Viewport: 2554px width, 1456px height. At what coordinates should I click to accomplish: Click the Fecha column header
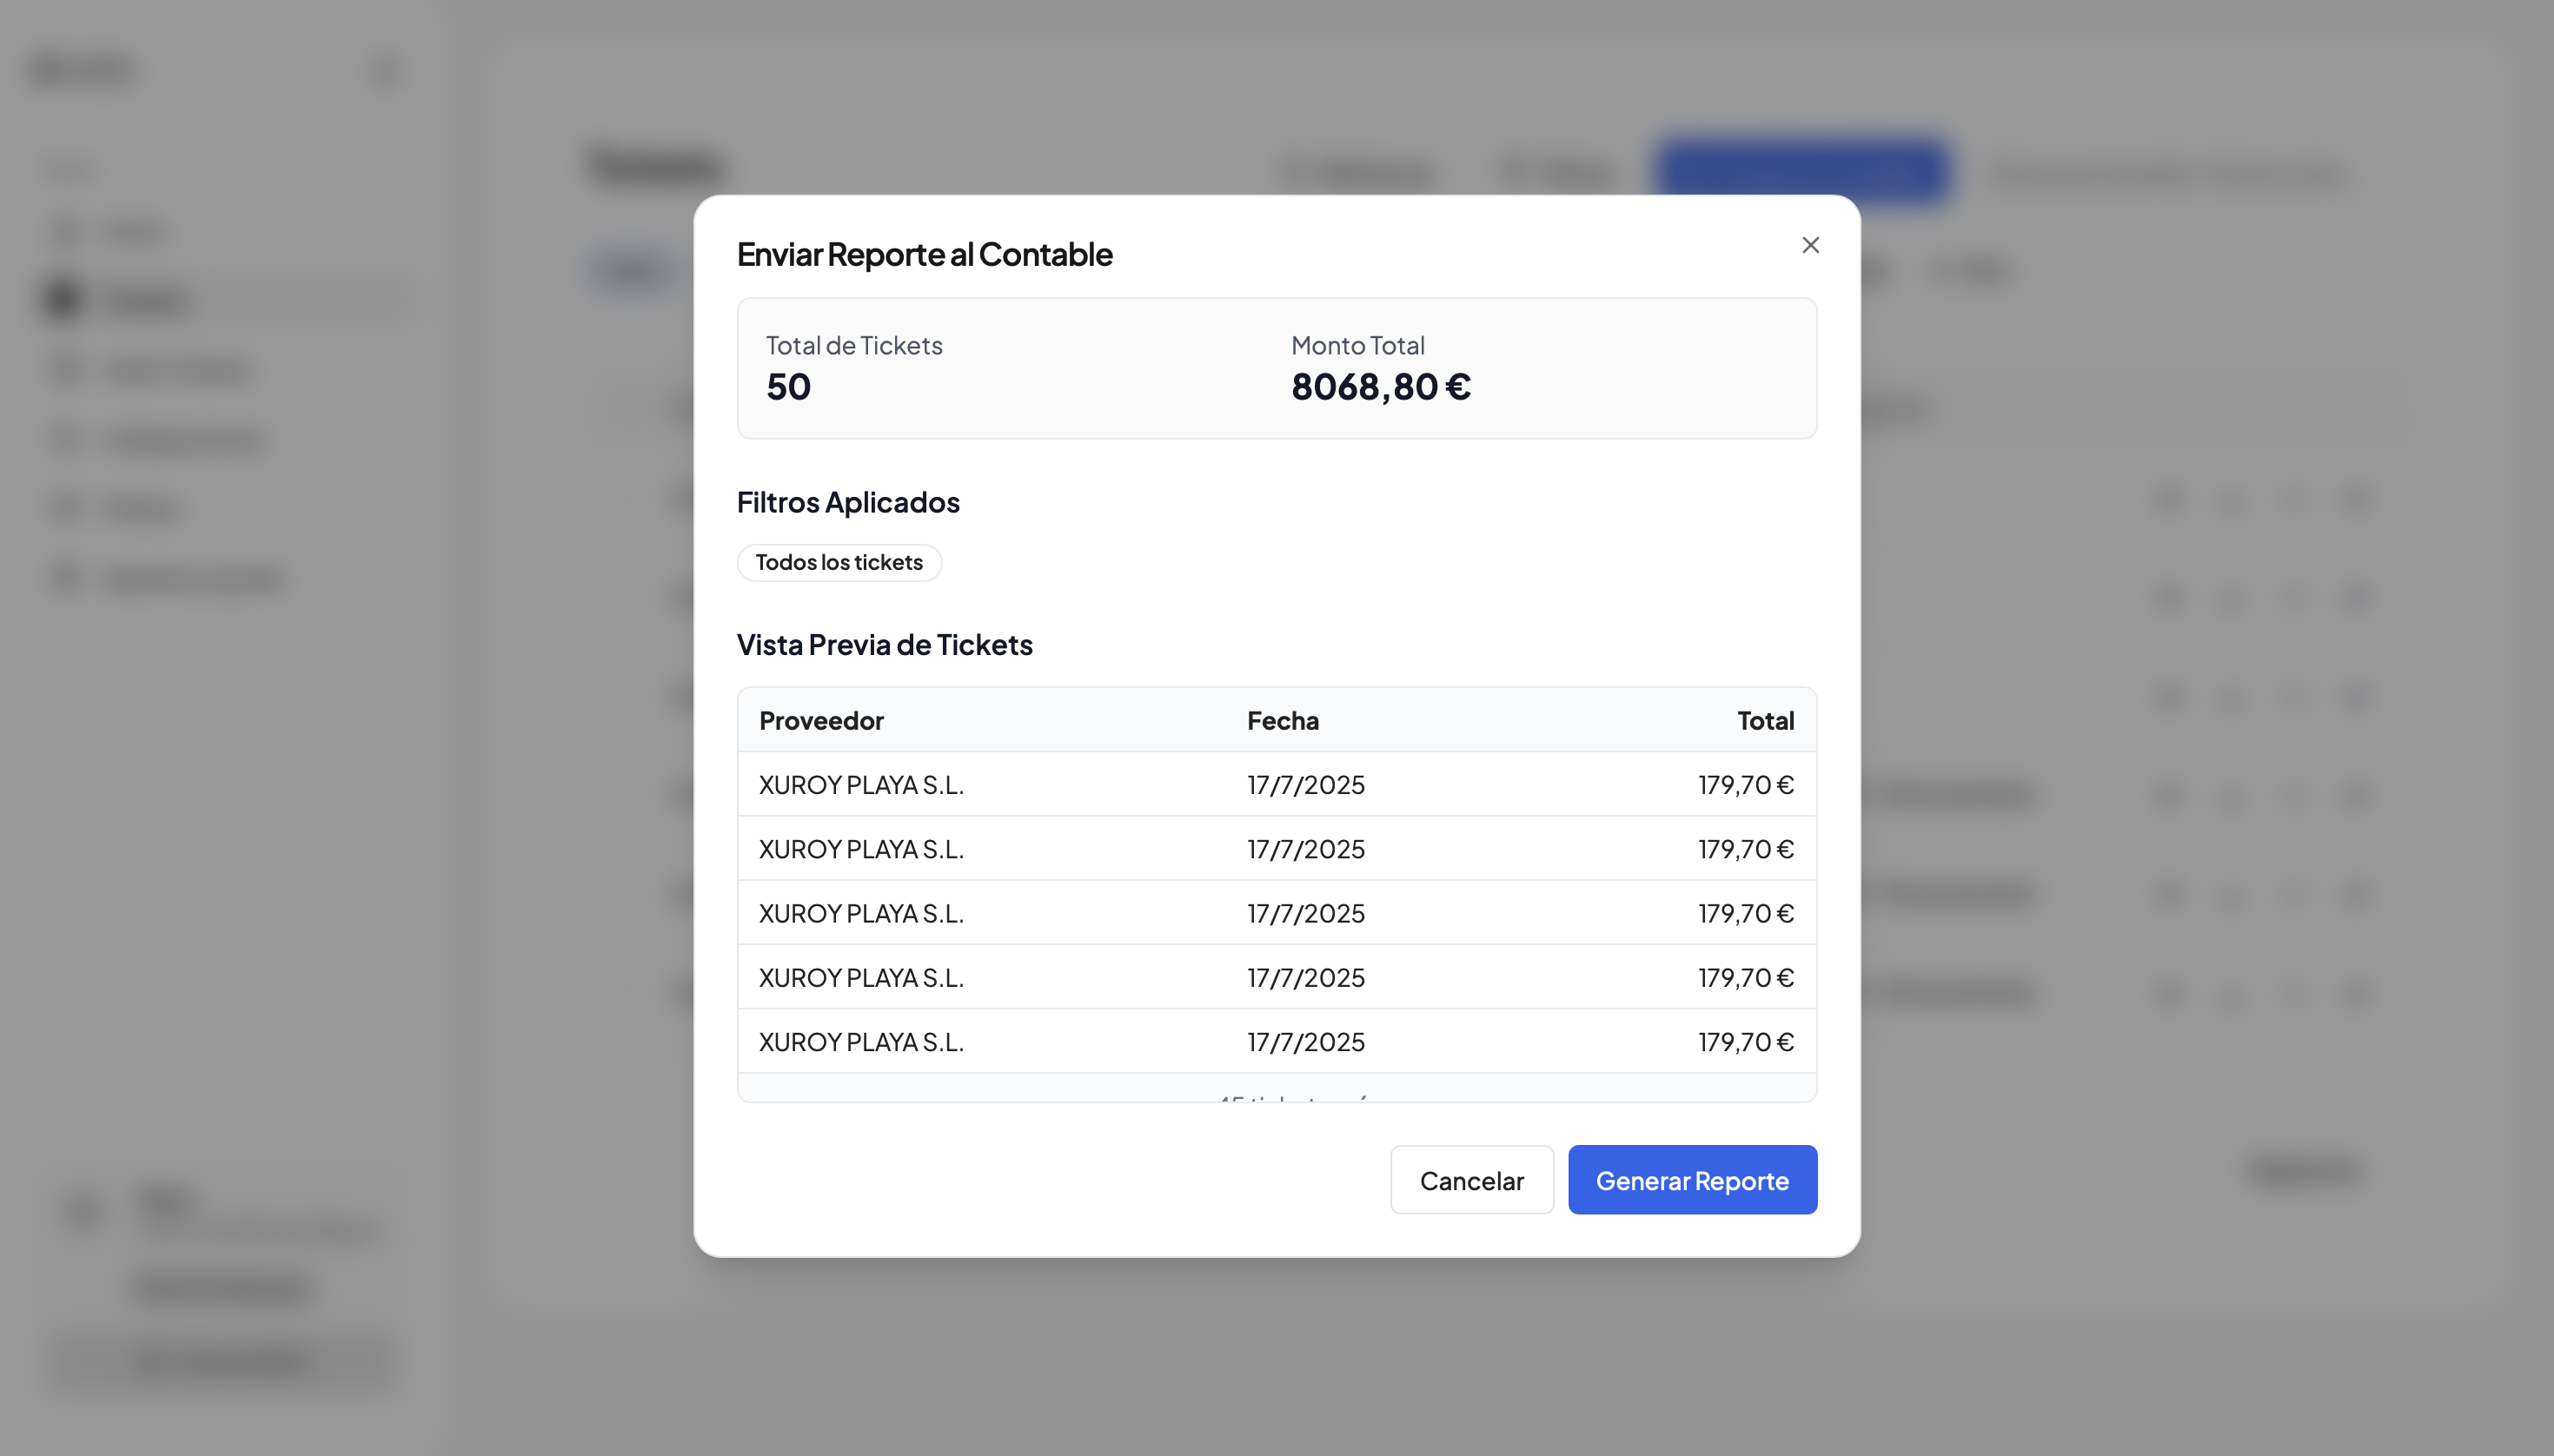[x=1282, y=720]
